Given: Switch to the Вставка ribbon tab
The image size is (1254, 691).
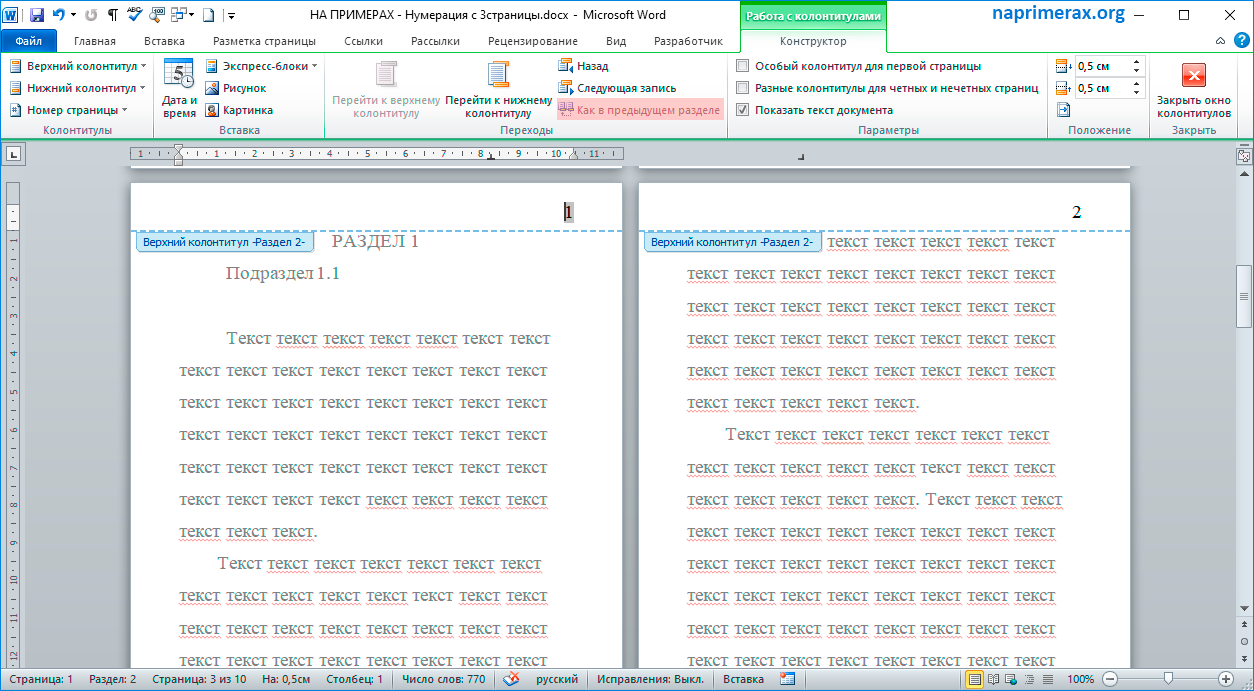Looking at the screenshot, I should (x=164, y=41).
